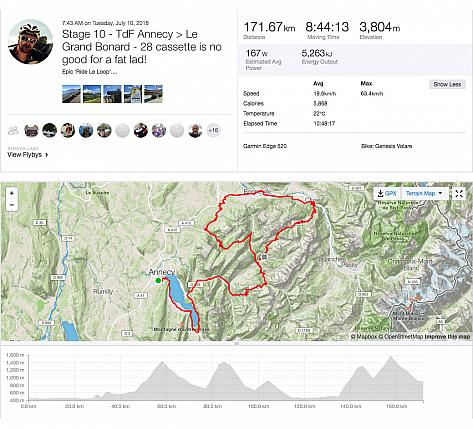Zoom out the map with minus button
Viewport: 473px width, 429px height.
click(12, 205)
